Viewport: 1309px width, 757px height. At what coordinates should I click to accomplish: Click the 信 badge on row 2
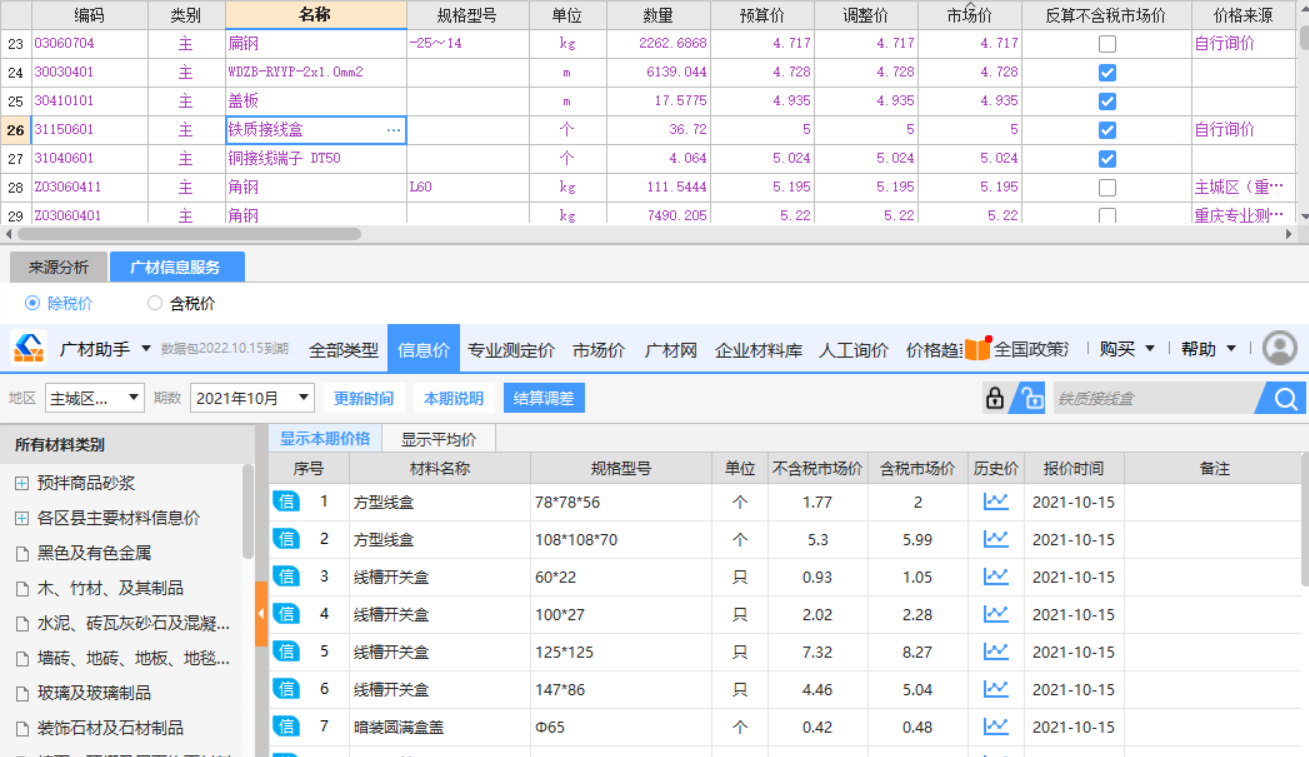[x=286, y=539]
